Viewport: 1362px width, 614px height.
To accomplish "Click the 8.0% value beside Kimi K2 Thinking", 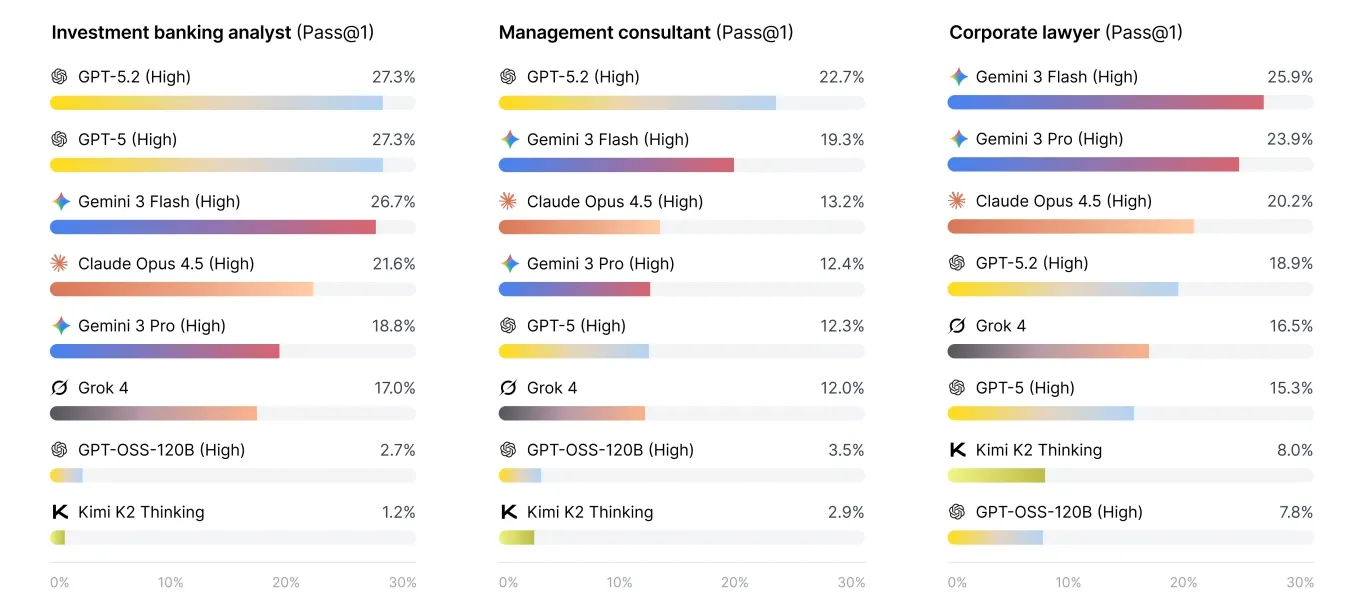I will (1294, 450).
